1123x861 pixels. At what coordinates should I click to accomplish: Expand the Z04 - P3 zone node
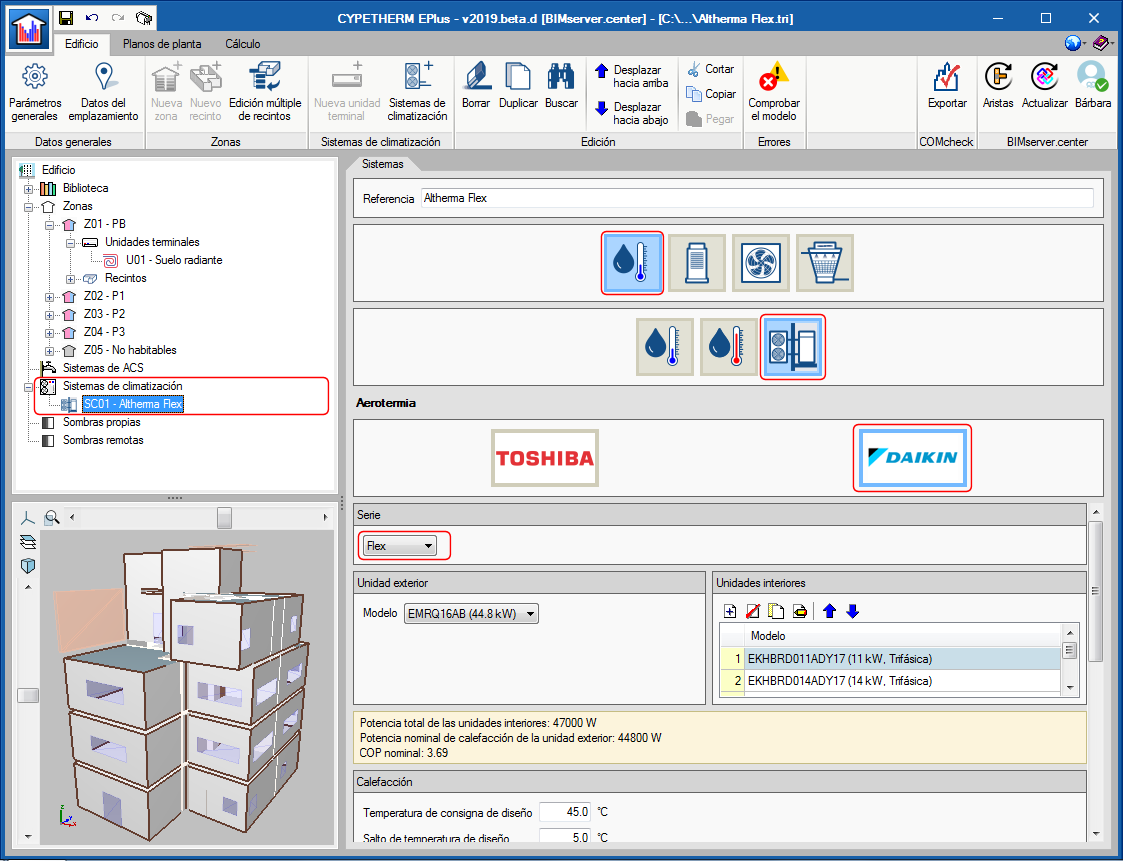pyautogui.click(x=49, y=333)
